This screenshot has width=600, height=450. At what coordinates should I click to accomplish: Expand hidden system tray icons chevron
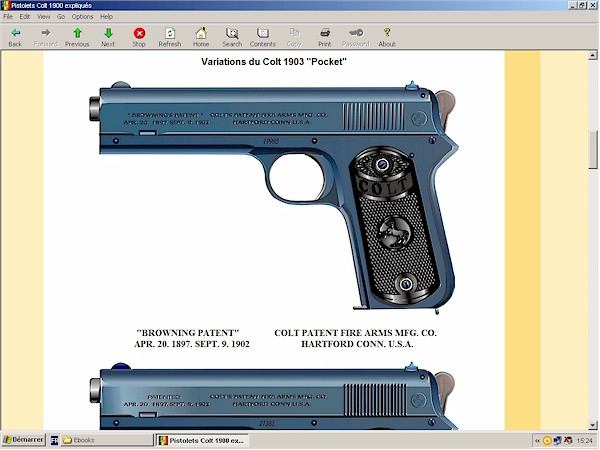point(537,441)
